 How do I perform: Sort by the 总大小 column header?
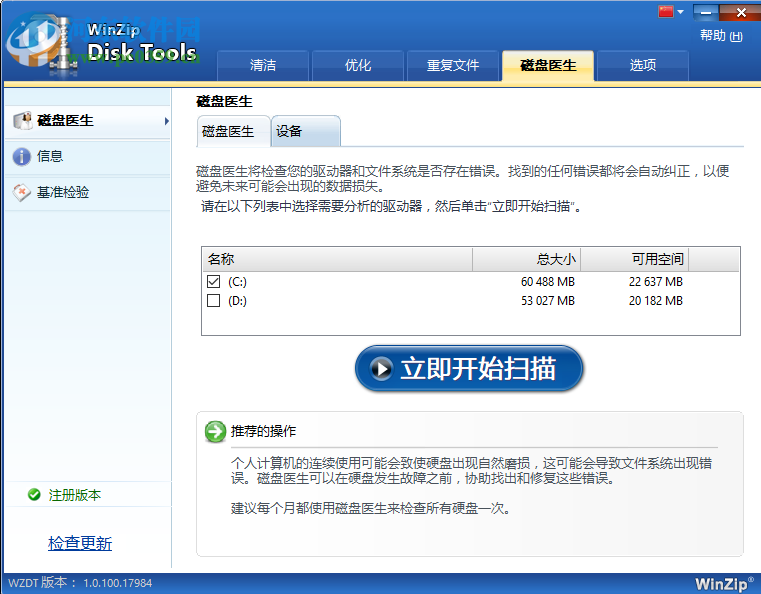coord(527,259)
